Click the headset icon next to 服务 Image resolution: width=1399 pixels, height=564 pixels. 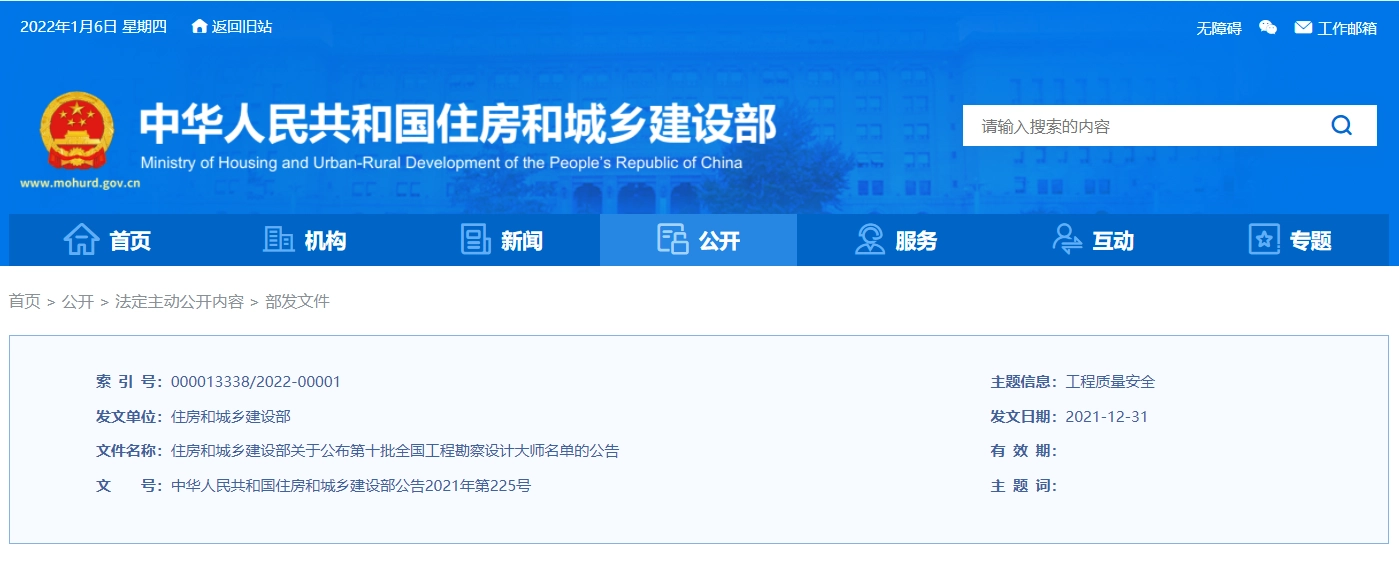(870, 240)
